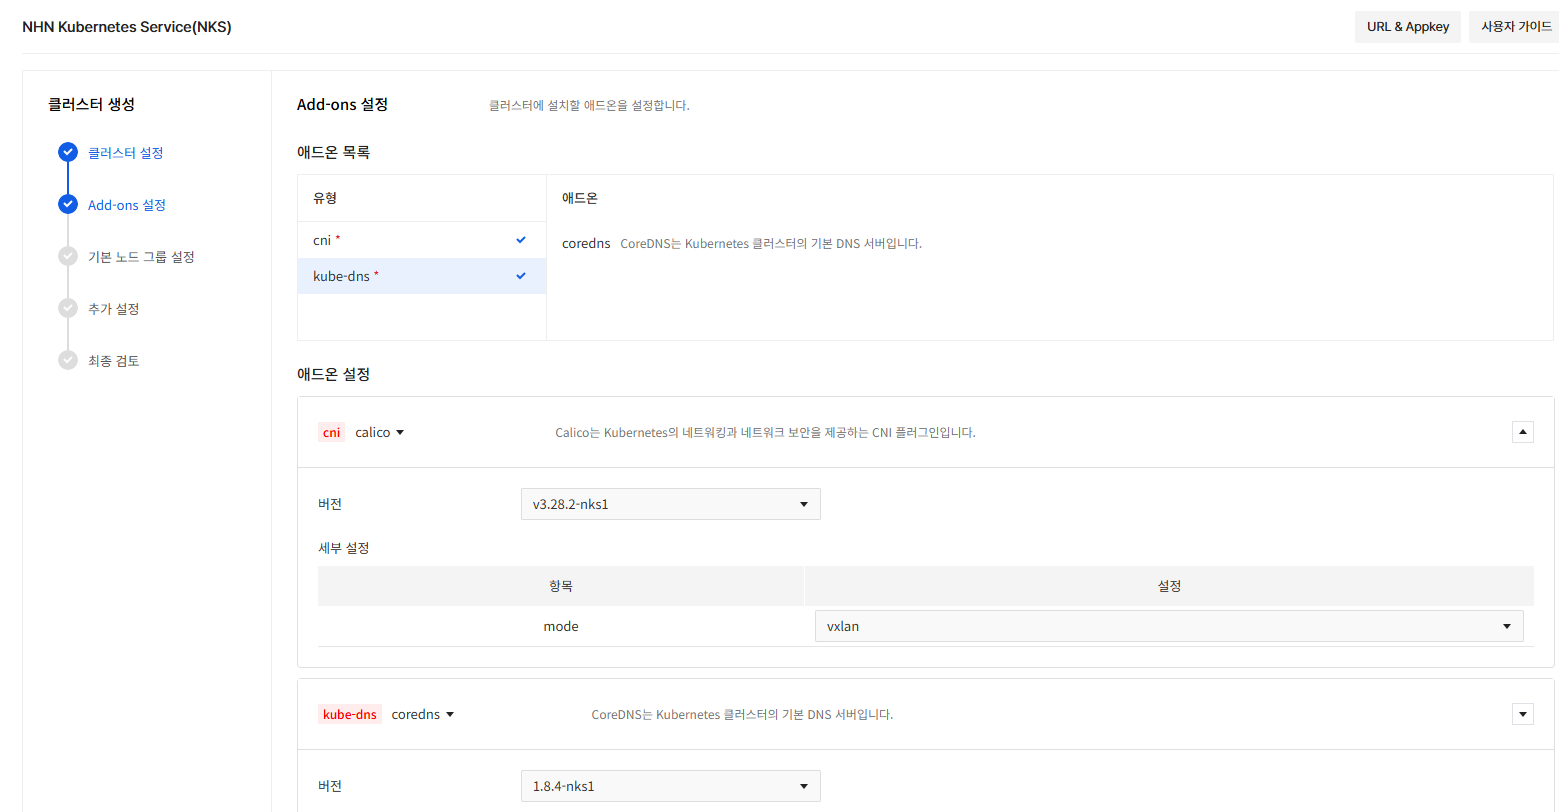Go to the 클러스터 설정 step
The height and width of the screenshot is (812, 1559).
point(125,153)
